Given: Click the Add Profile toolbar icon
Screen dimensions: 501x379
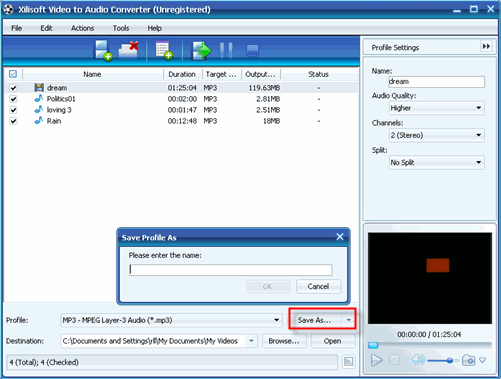Looking at the screenshot, I should 164,51.
